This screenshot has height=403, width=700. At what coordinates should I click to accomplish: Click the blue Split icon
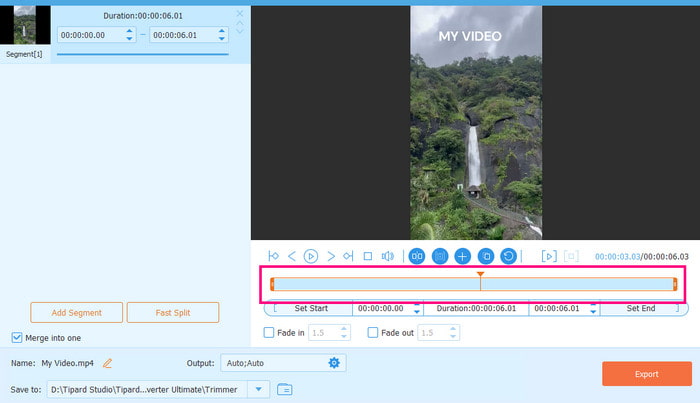[417, 256]
